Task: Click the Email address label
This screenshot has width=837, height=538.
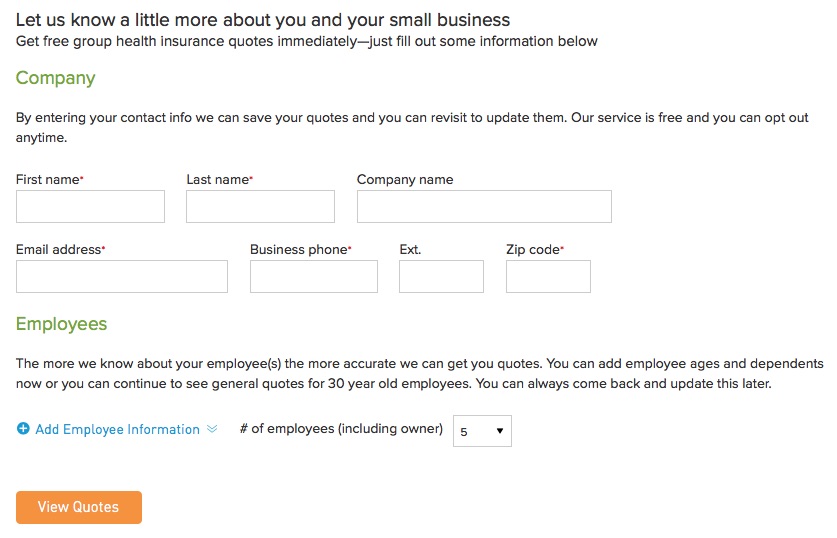Action: click(x=60, y=249)
